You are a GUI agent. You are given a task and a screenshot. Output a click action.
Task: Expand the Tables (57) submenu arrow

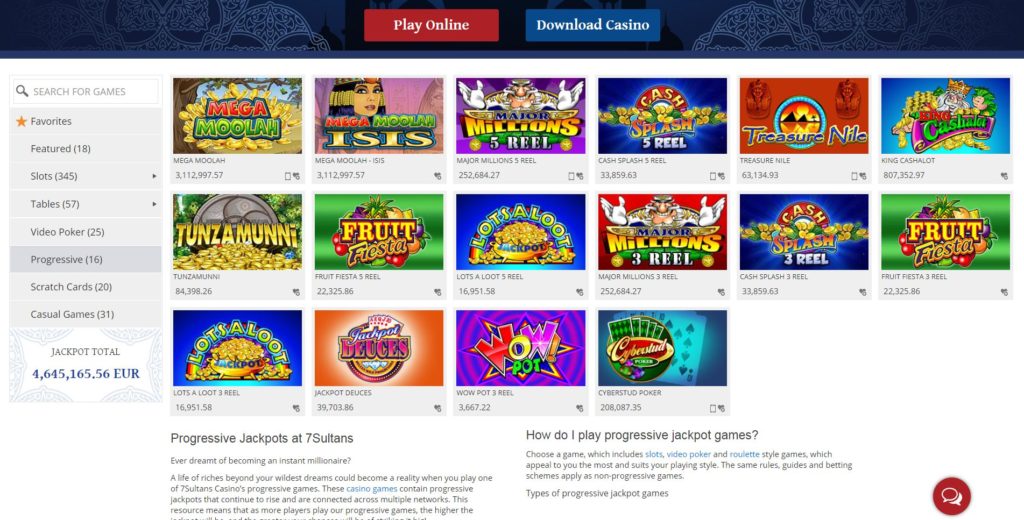[x=154, y=204]
